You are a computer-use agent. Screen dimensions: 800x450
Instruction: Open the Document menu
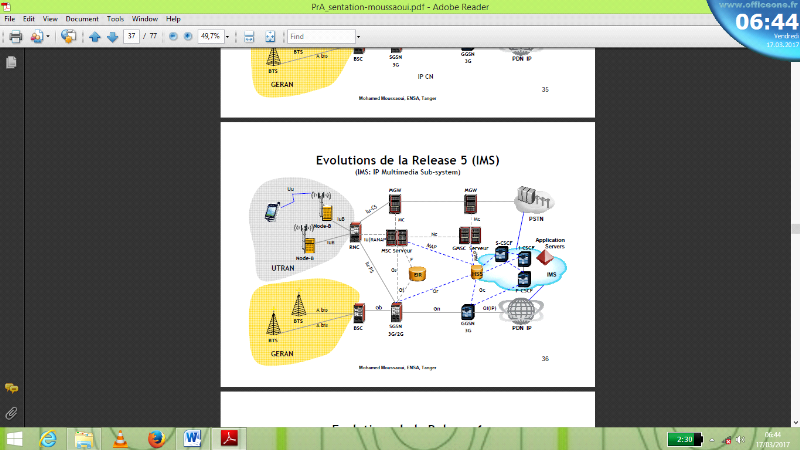point(81,19)
